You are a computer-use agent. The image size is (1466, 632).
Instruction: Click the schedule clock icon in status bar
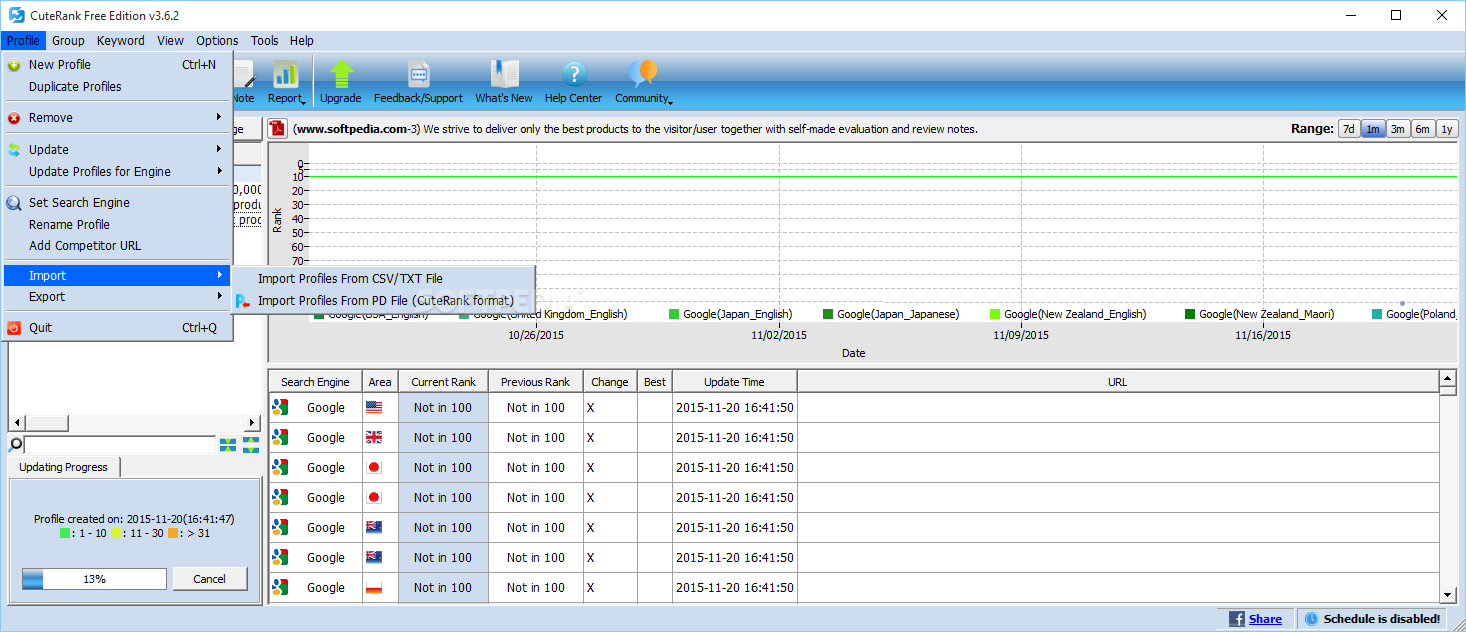coord(1311,619)
